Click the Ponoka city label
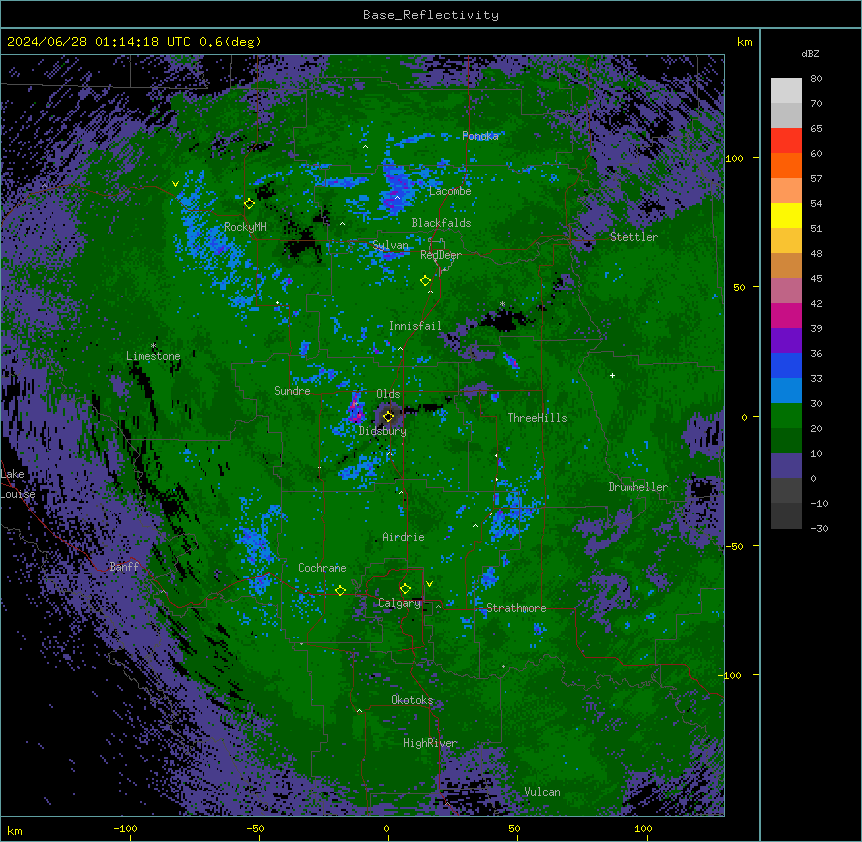Image resolution: width=862 pixels, height=842 pixels. pyautogui.click(x=480, y=136)
